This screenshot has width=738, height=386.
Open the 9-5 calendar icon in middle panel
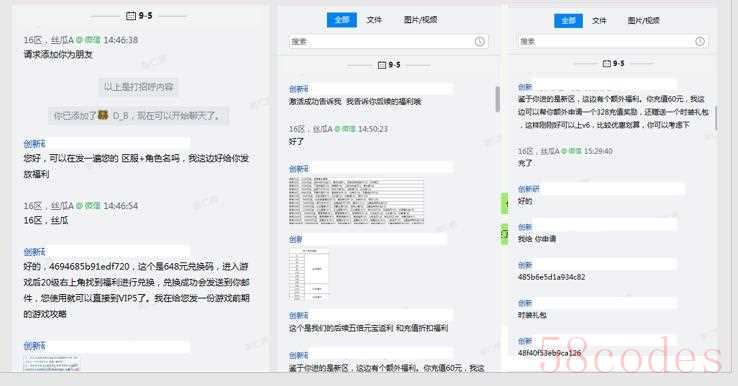click(382, 65)
